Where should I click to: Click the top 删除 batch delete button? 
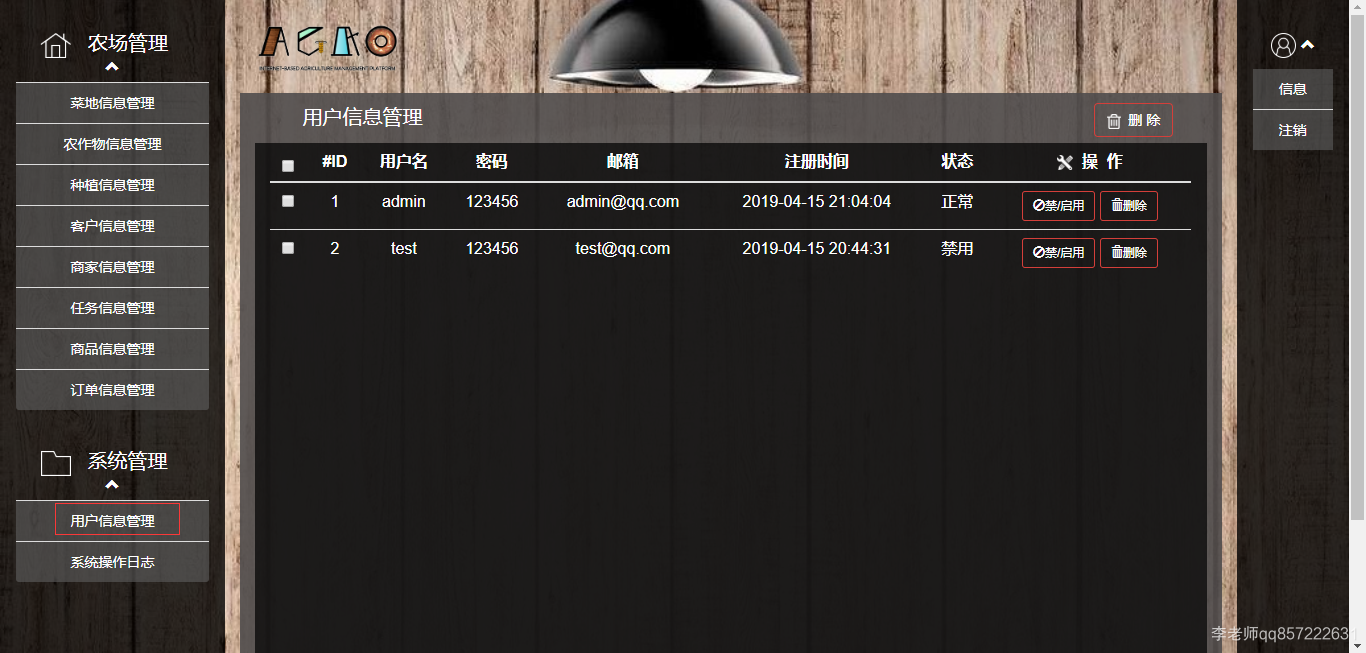tap(1133, 120)
